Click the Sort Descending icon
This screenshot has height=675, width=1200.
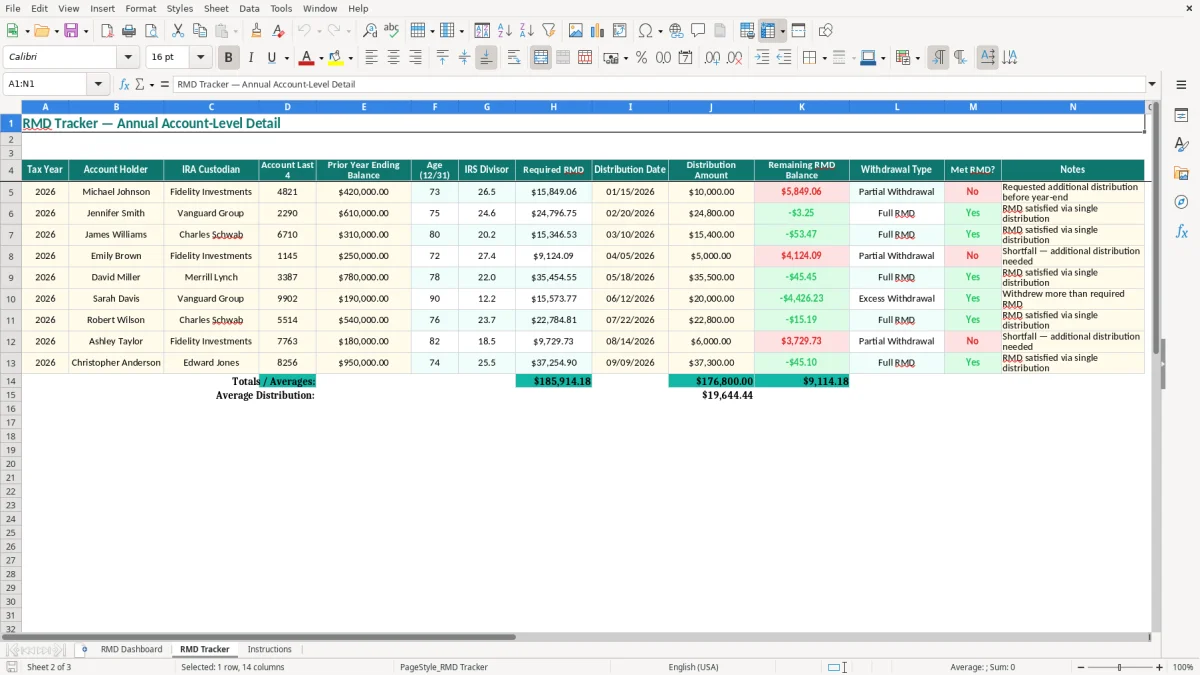point(527,31)
